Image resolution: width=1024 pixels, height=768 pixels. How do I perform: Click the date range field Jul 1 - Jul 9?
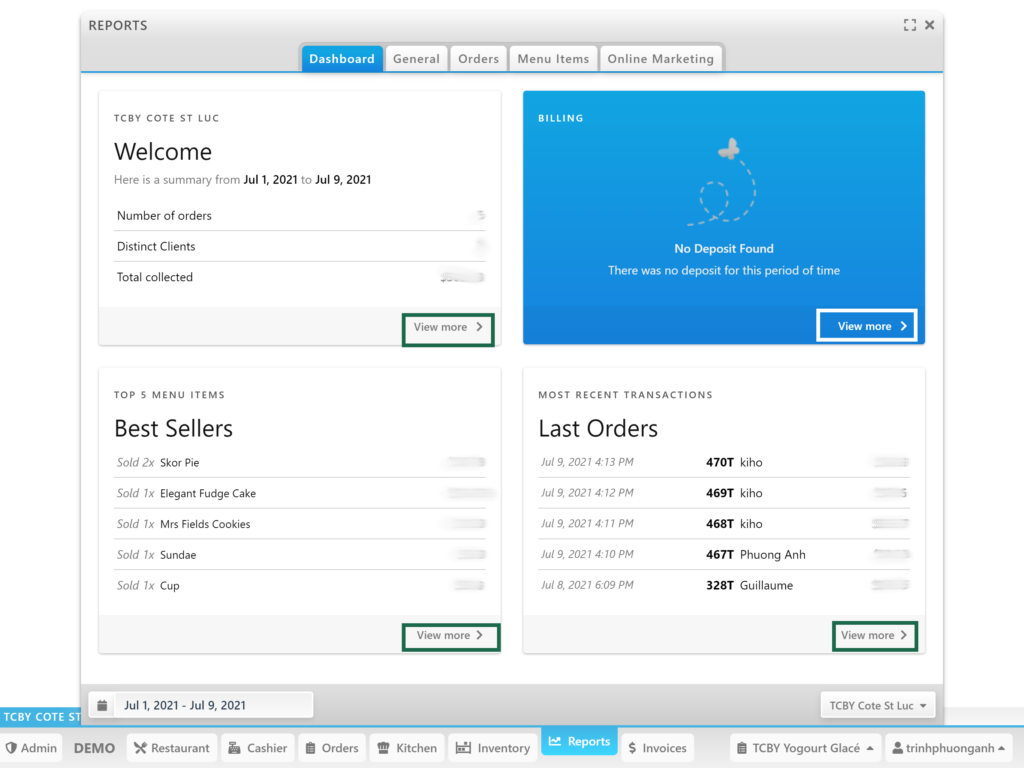click(x=212, y=705)
